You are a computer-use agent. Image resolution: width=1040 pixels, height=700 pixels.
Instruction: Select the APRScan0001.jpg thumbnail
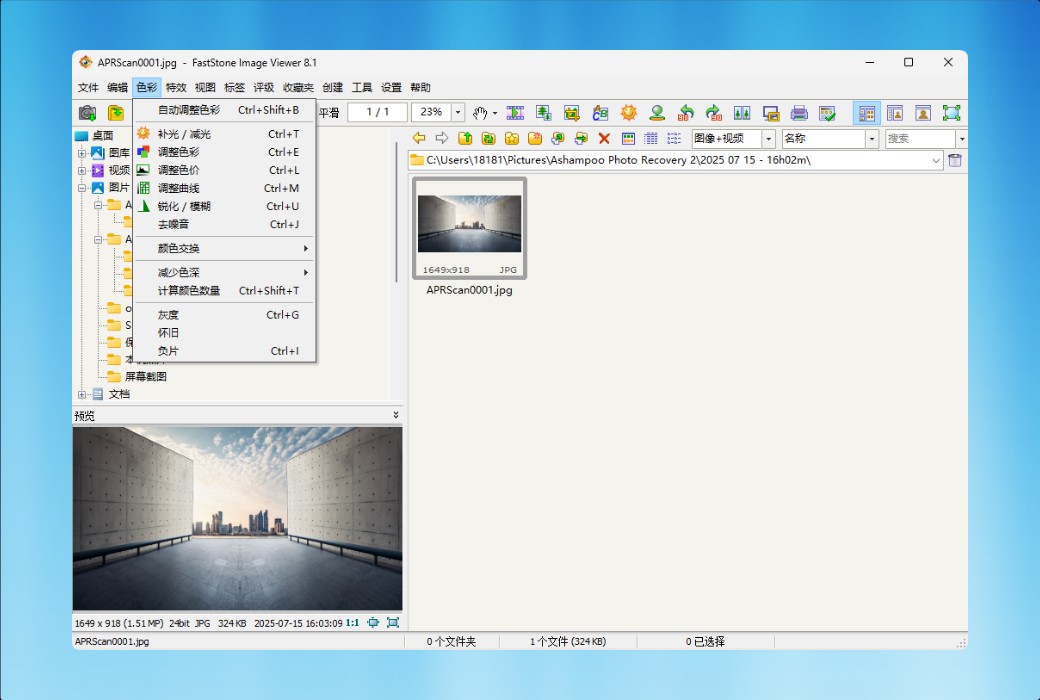tap(470, 228)
